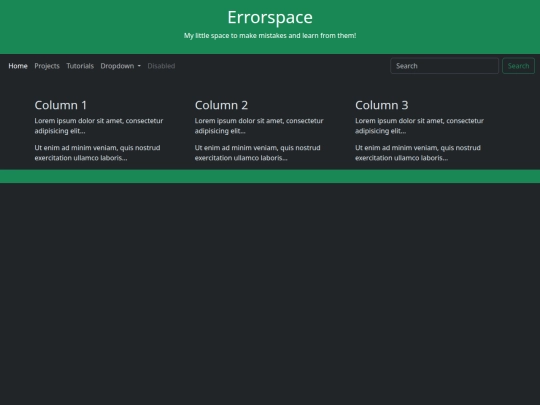Click Column 1 'Ut enim' paragraph
Image resolution: width=540 pixels, height=405 pixels.
97,153
